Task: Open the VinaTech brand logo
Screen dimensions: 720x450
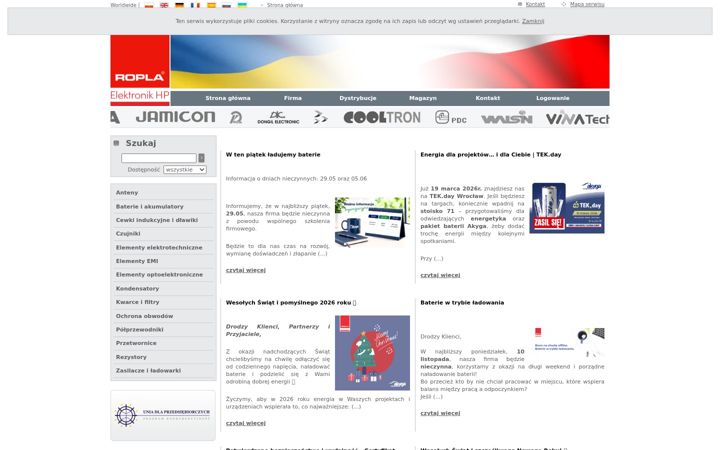Action: [x=577, y=118]
